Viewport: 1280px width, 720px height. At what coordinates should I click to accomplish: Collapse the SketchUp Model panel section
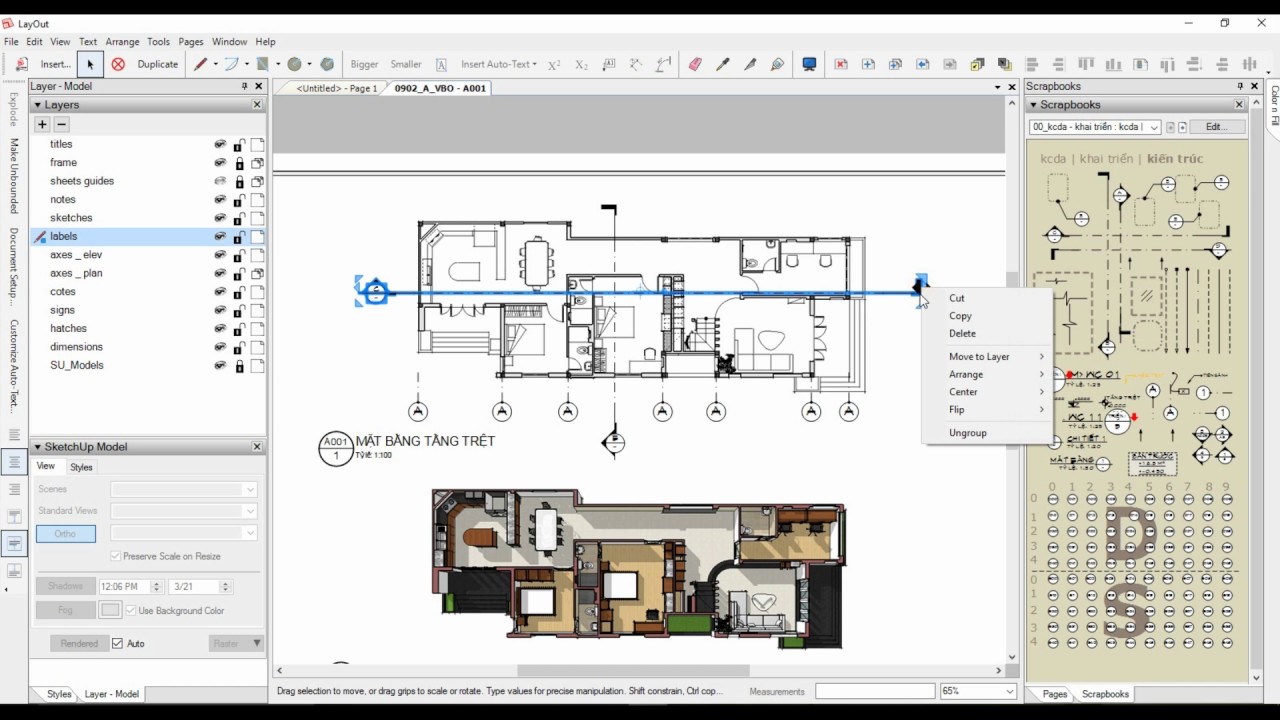38,447
